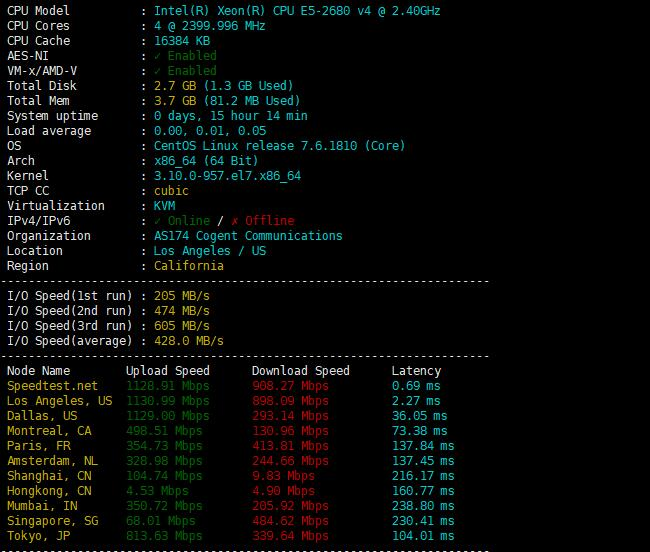Select the VM-x/AMD-V Enabled status text
Screen dimensions: 650x552
[185, 70]
